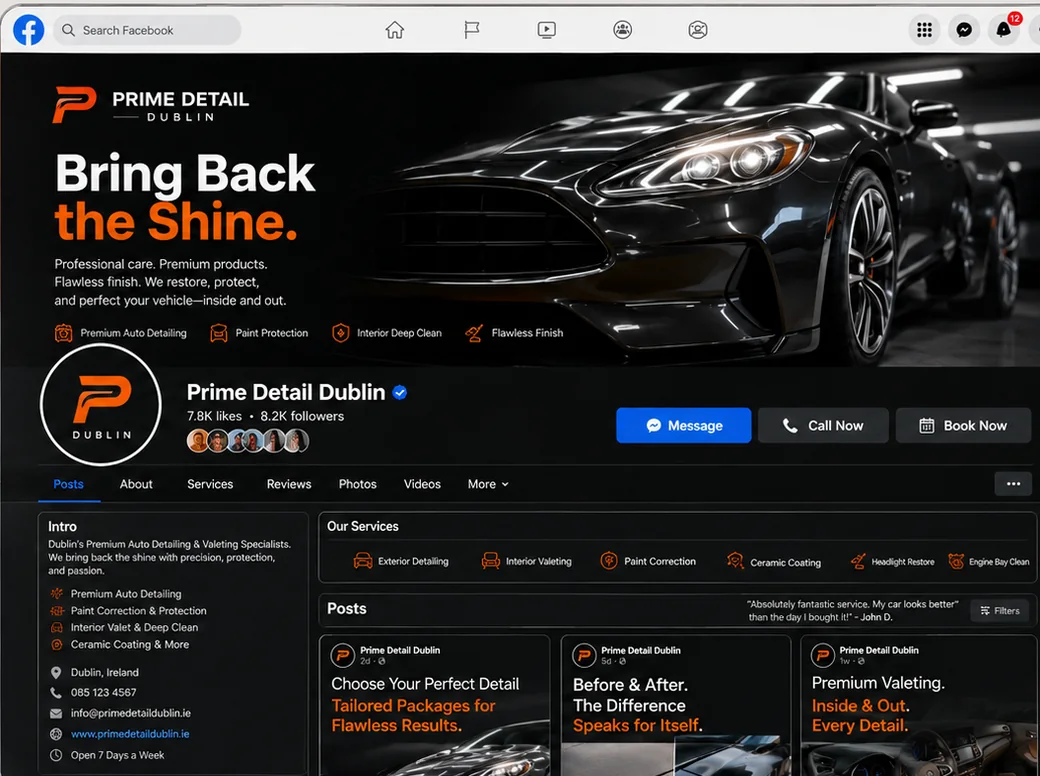Click the Interior Valeting seat icon
Viewport: 1040px width, 776px height.
(491, 561)
